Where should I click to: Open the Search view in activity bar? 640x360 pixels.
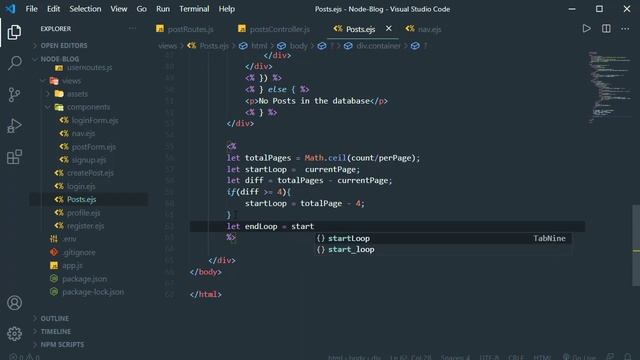[14, 63]
